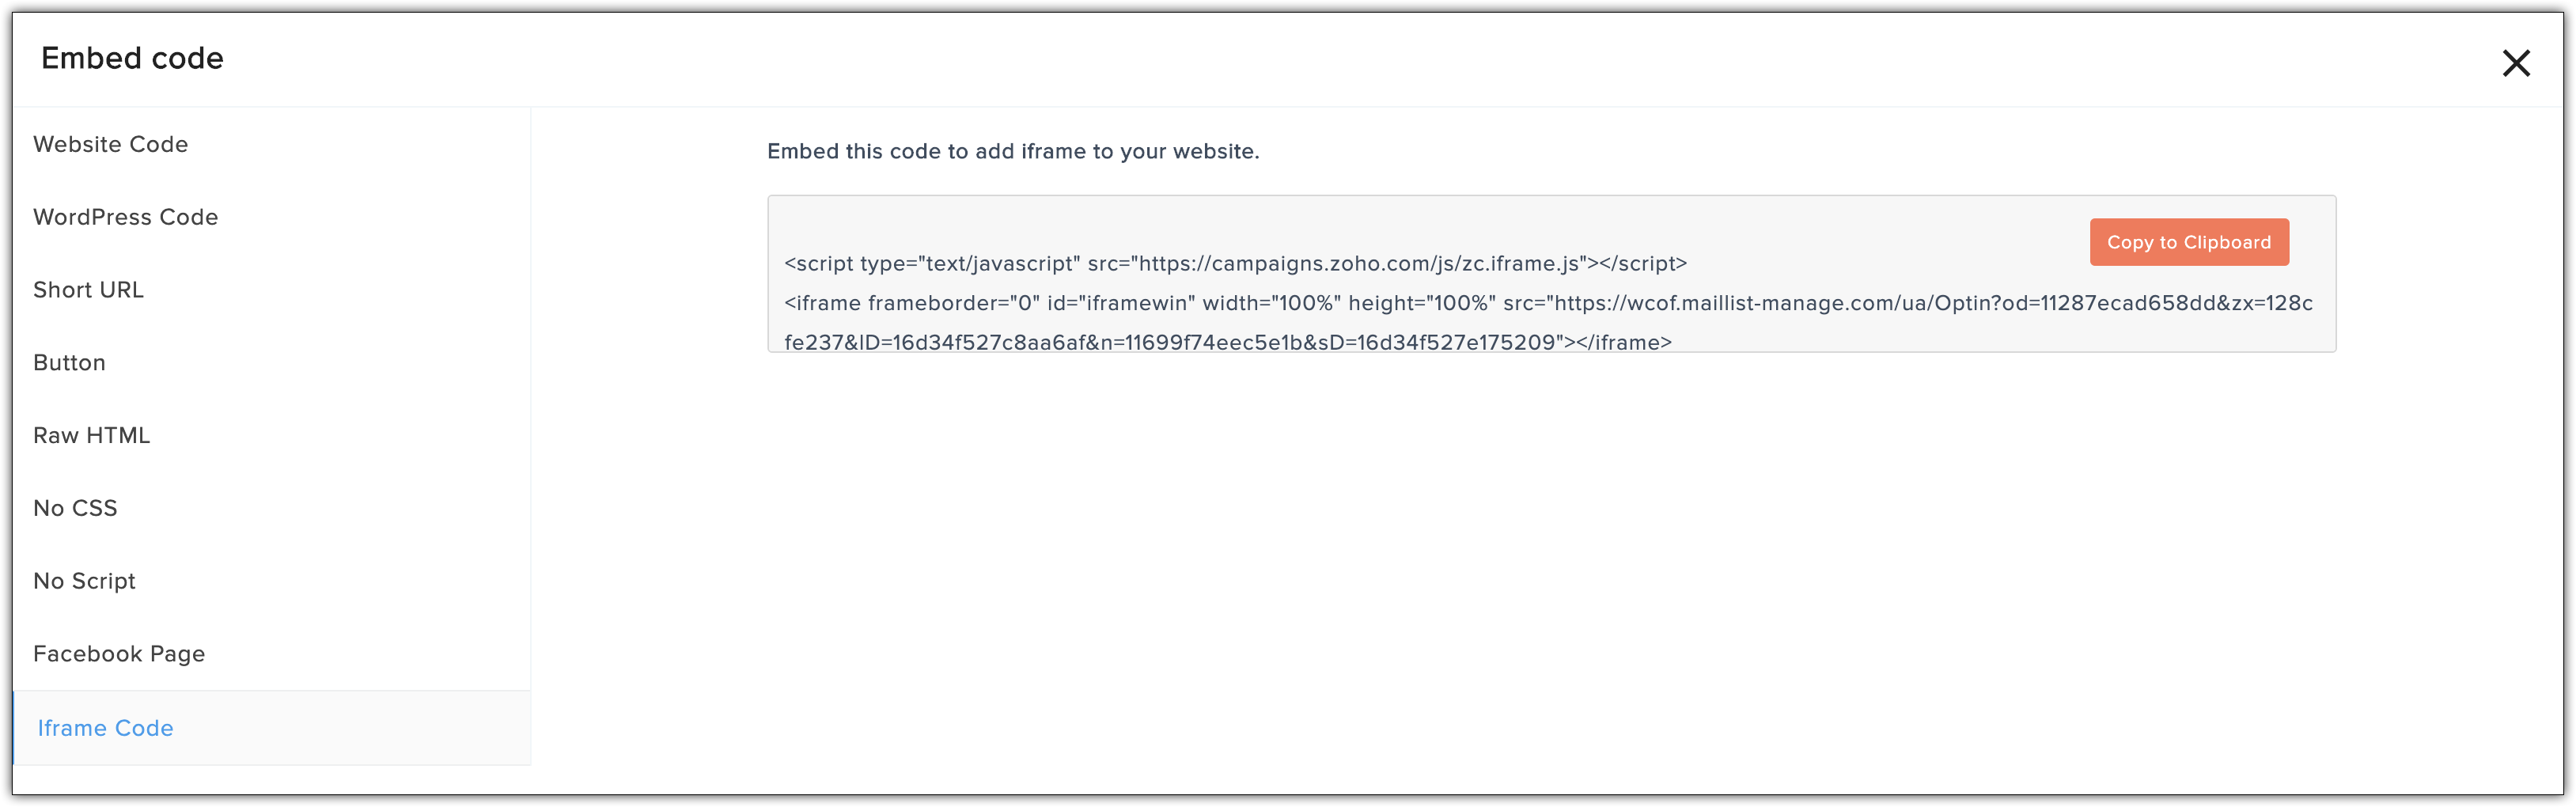The width and height of the screenshot is (2576, 807).
Task: Click the height="100%" attribute text
Action: click(x=1422, y=303)
